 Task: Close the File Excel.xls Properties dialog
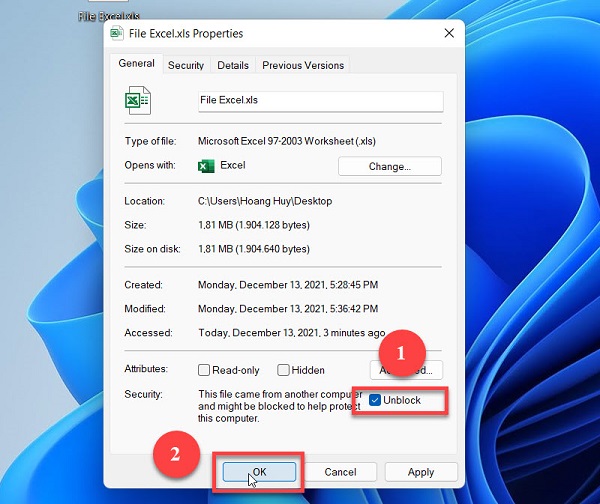pos(449,33)
